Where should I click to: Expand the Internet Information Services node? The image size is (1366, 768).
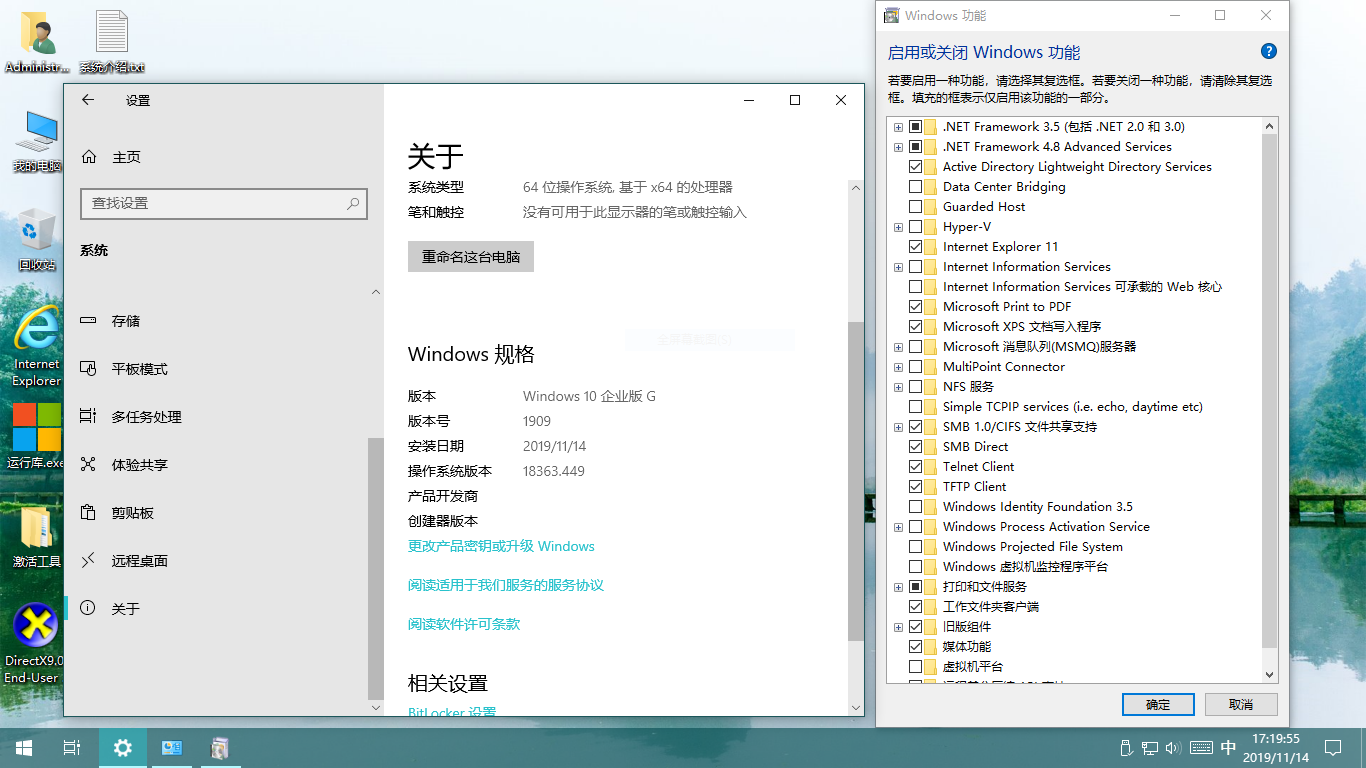click(898, 267)
